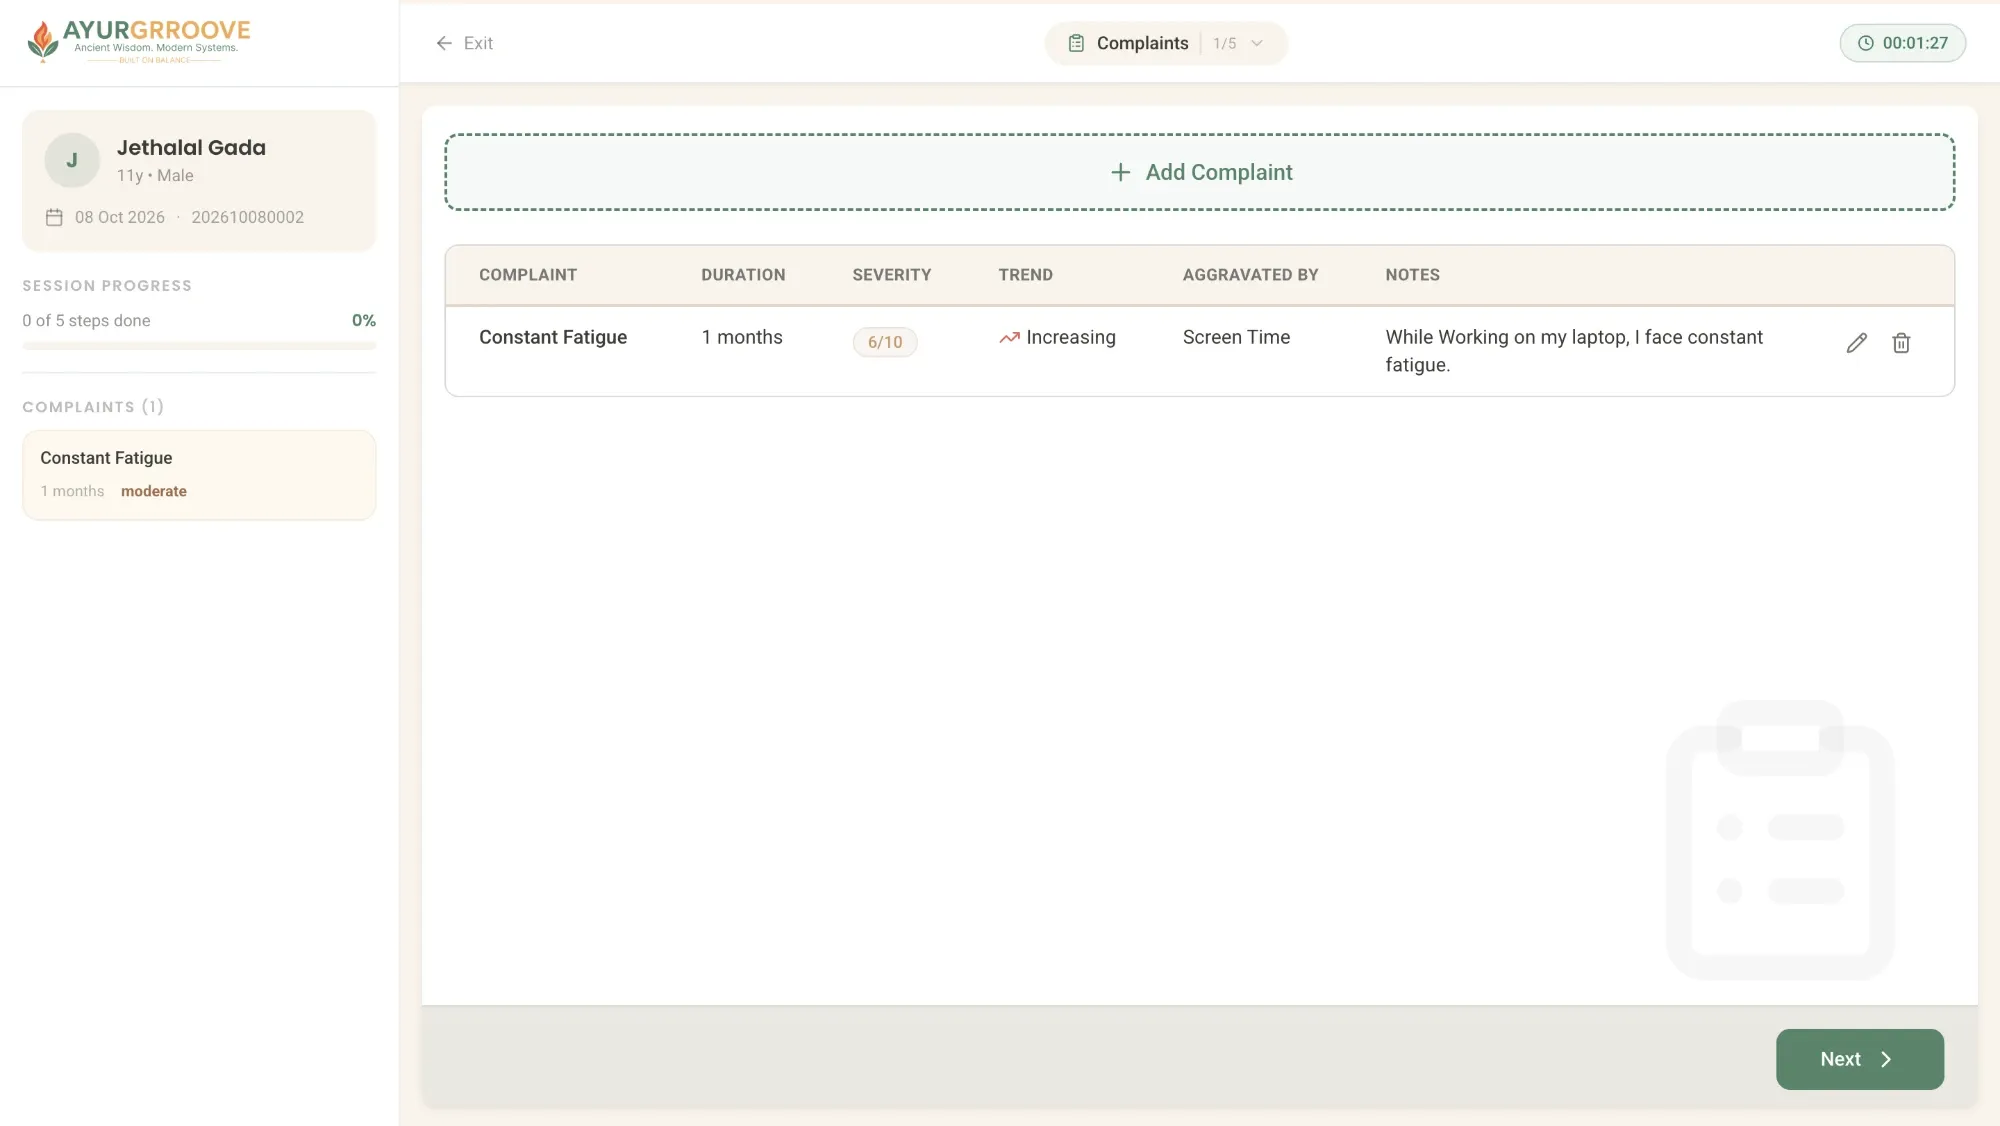Click the clipboard icon beside Complaints
Image resolution: width=2000 pixels, height=1126 pixels.
tap(1076, 43)
